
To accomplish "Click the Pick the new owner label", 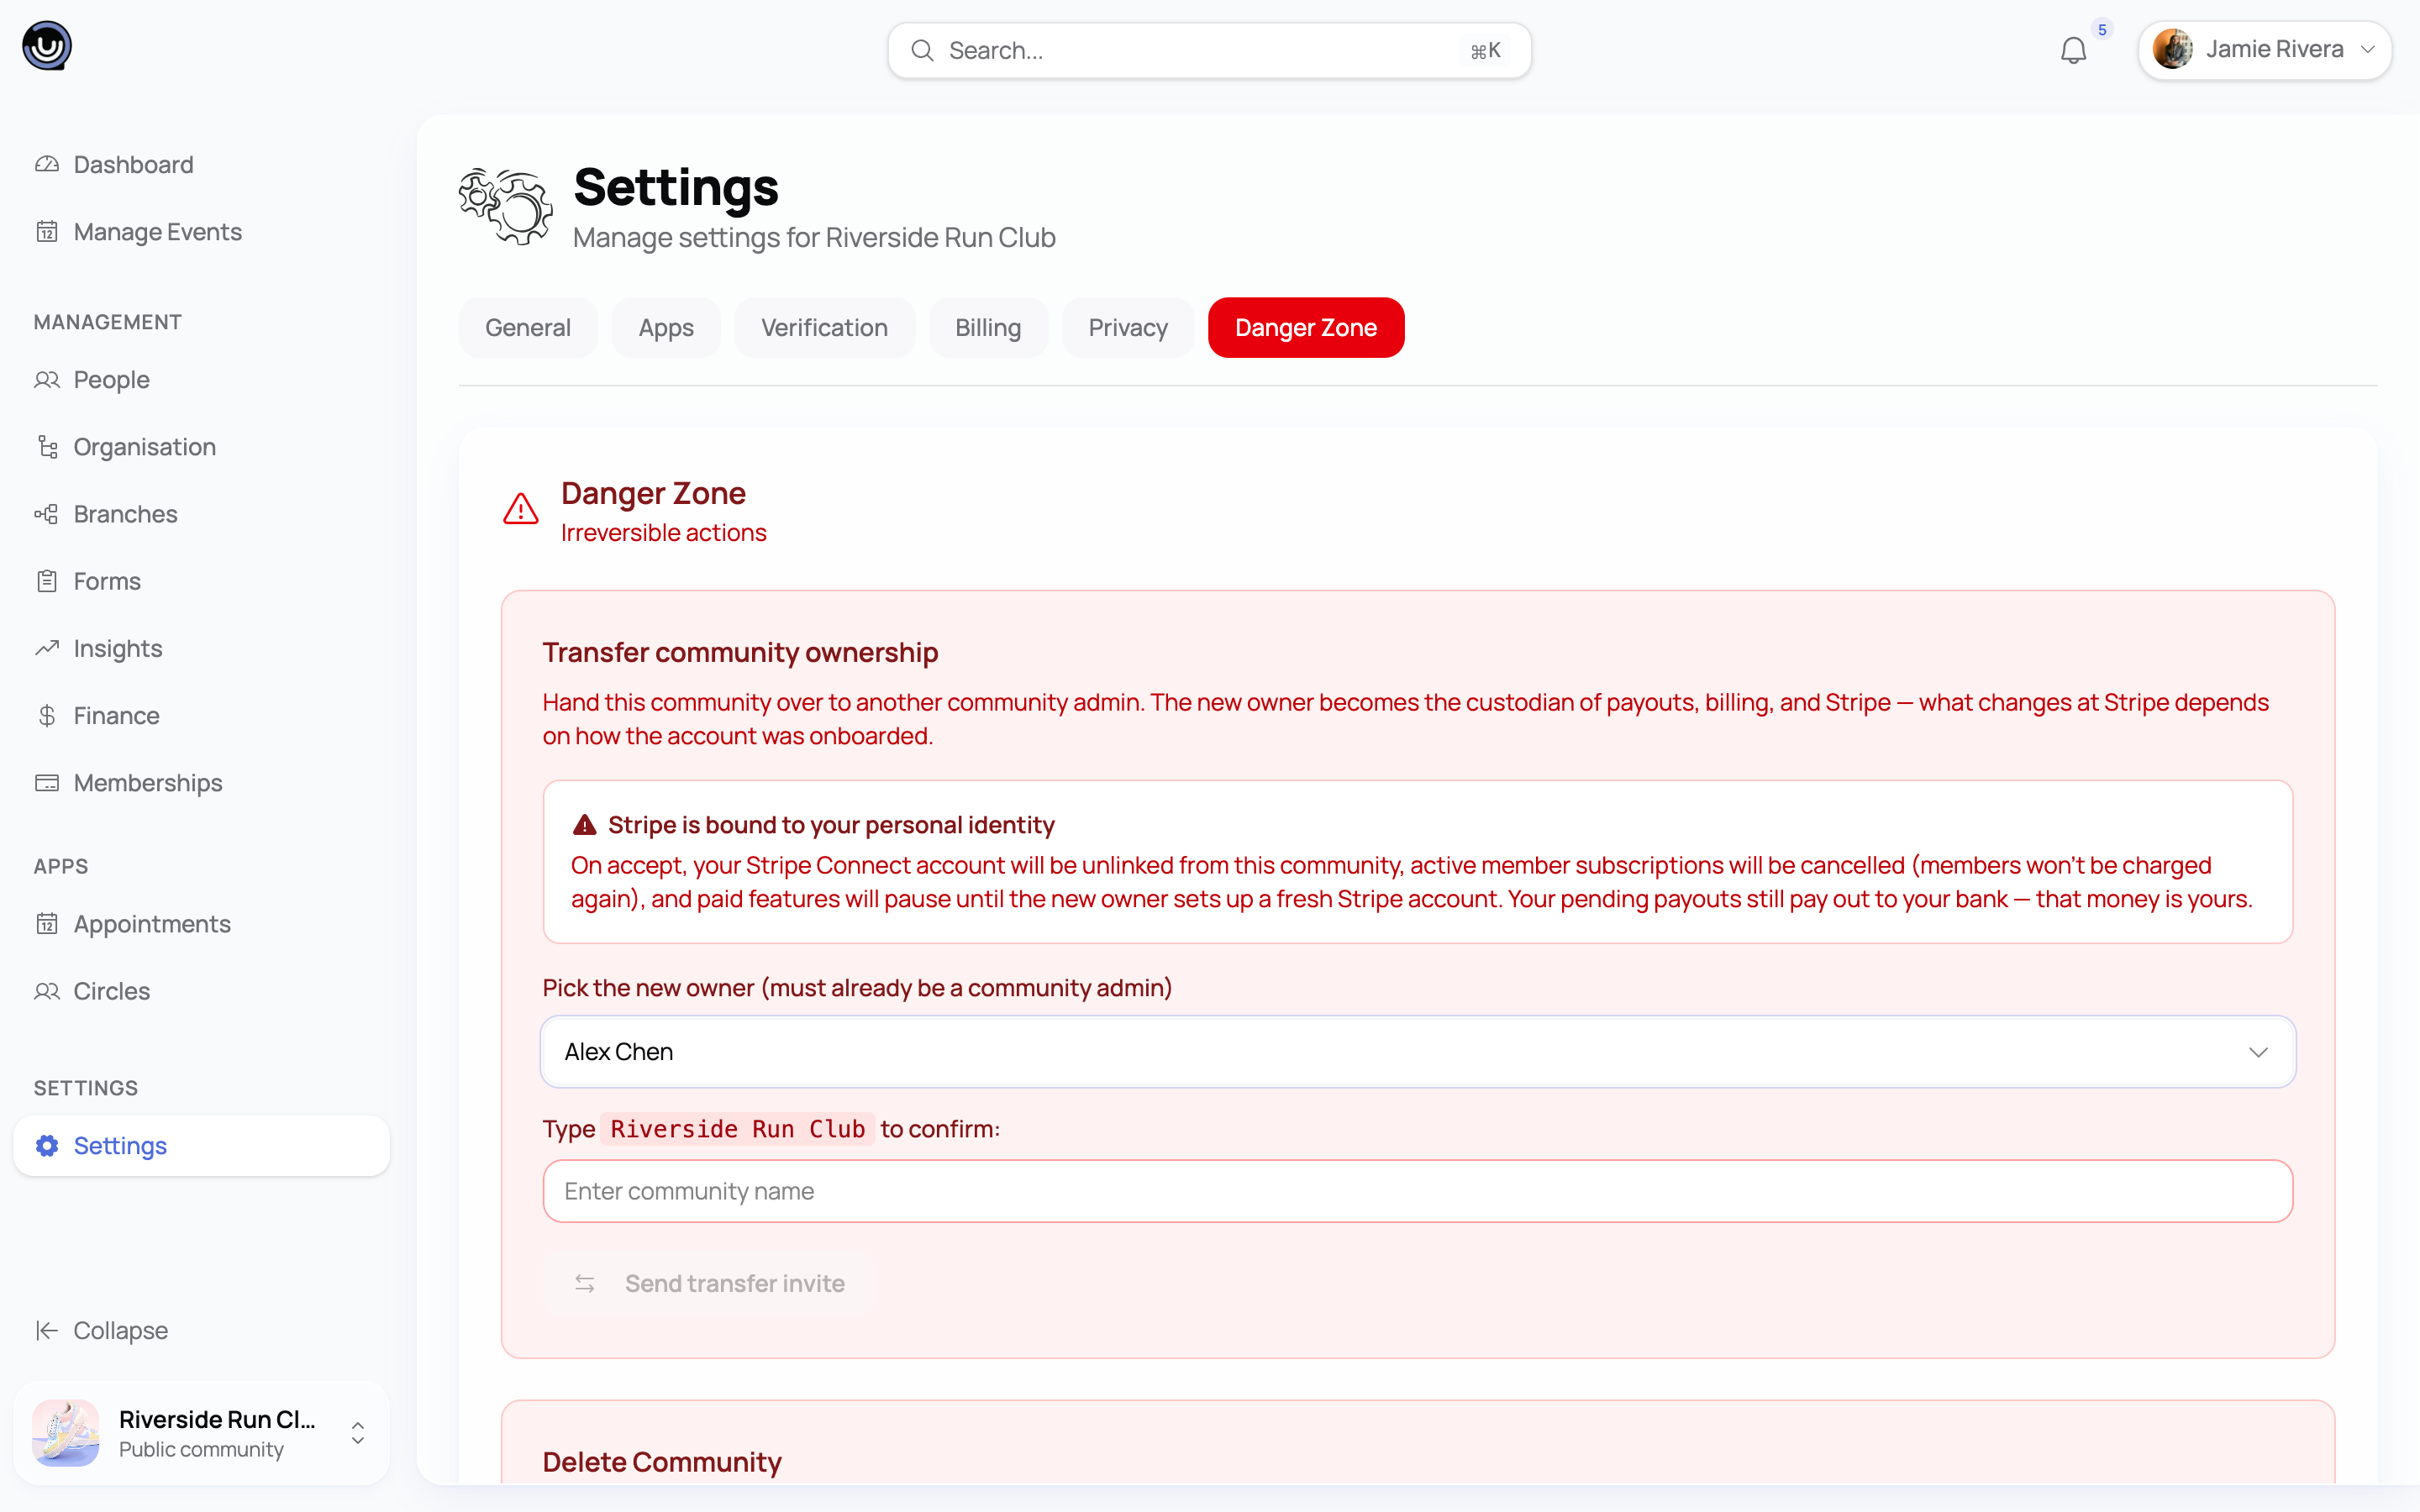I will (x=857, y=987).
